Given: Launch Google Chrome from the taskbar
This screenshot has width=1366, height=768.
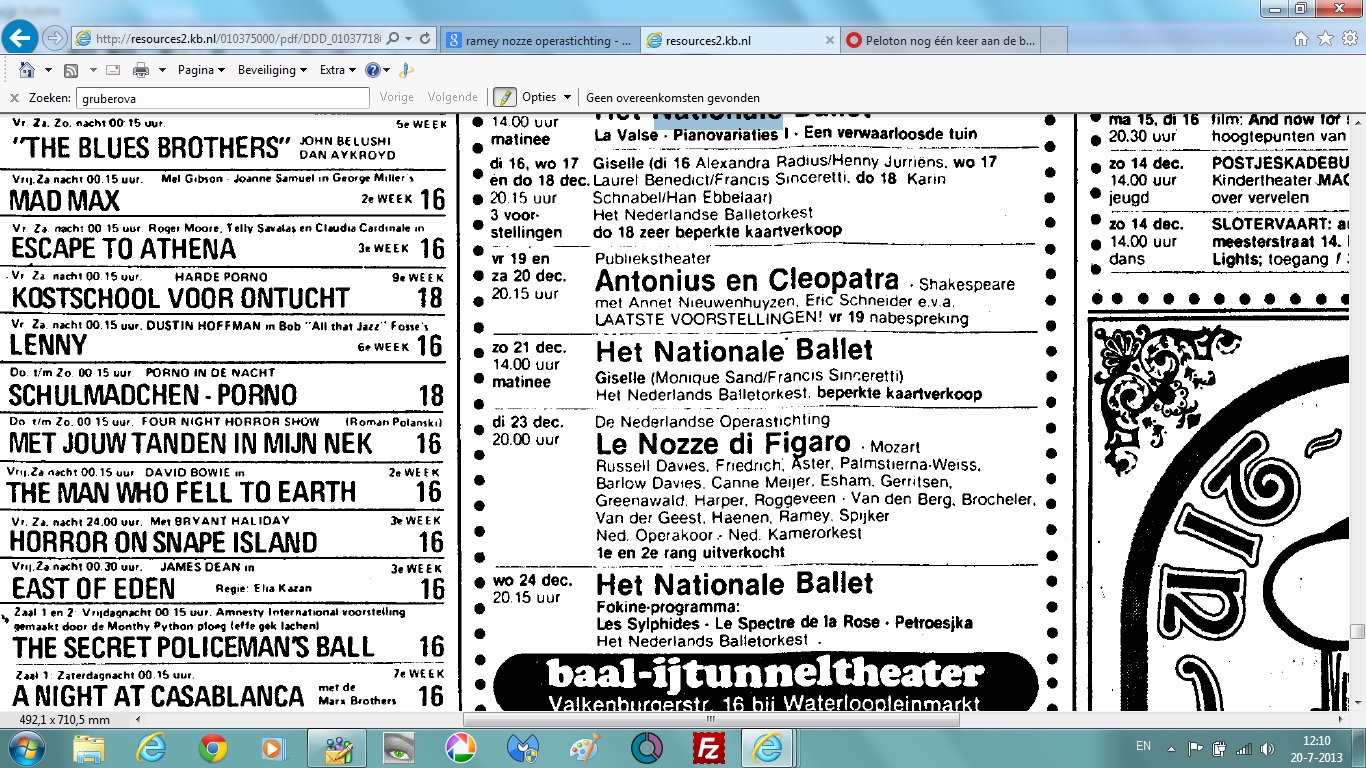Looking at the screenshot, I should pos(212,747).
